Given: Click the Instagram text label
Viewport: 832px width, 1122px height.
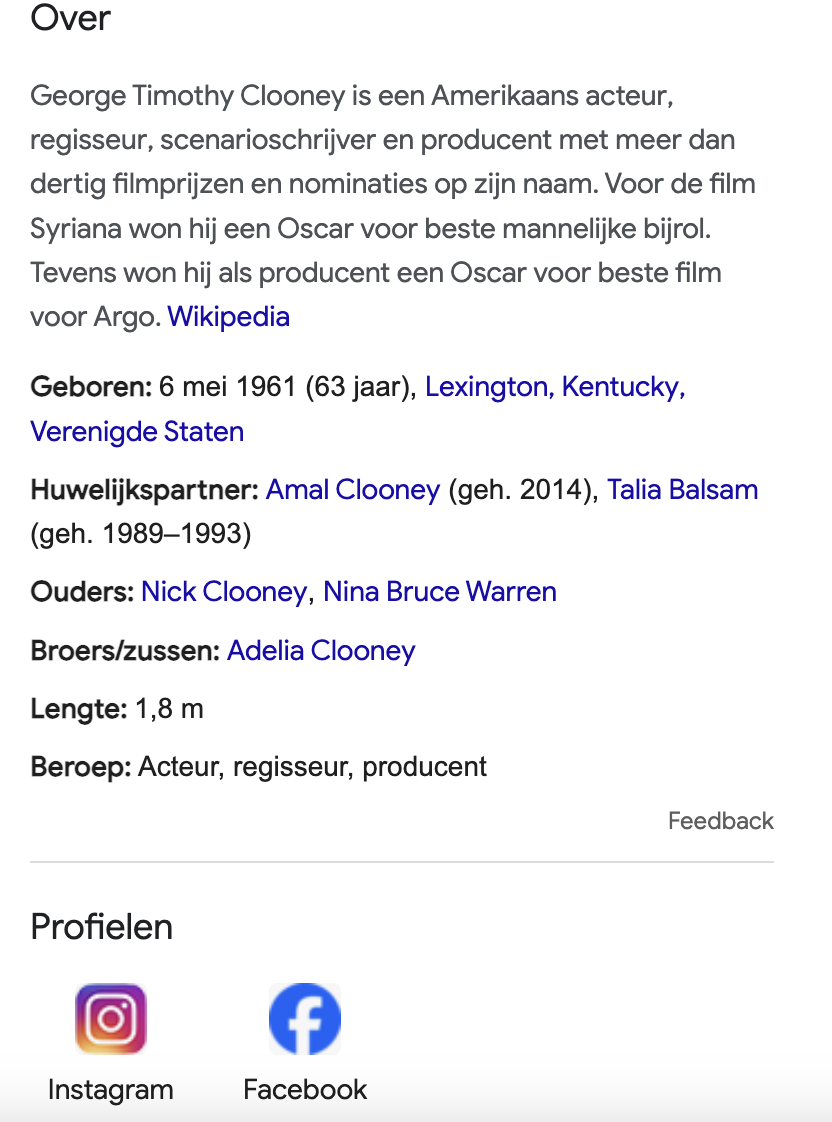Looking at the screenshot, I should click(x=111, y=1089).
